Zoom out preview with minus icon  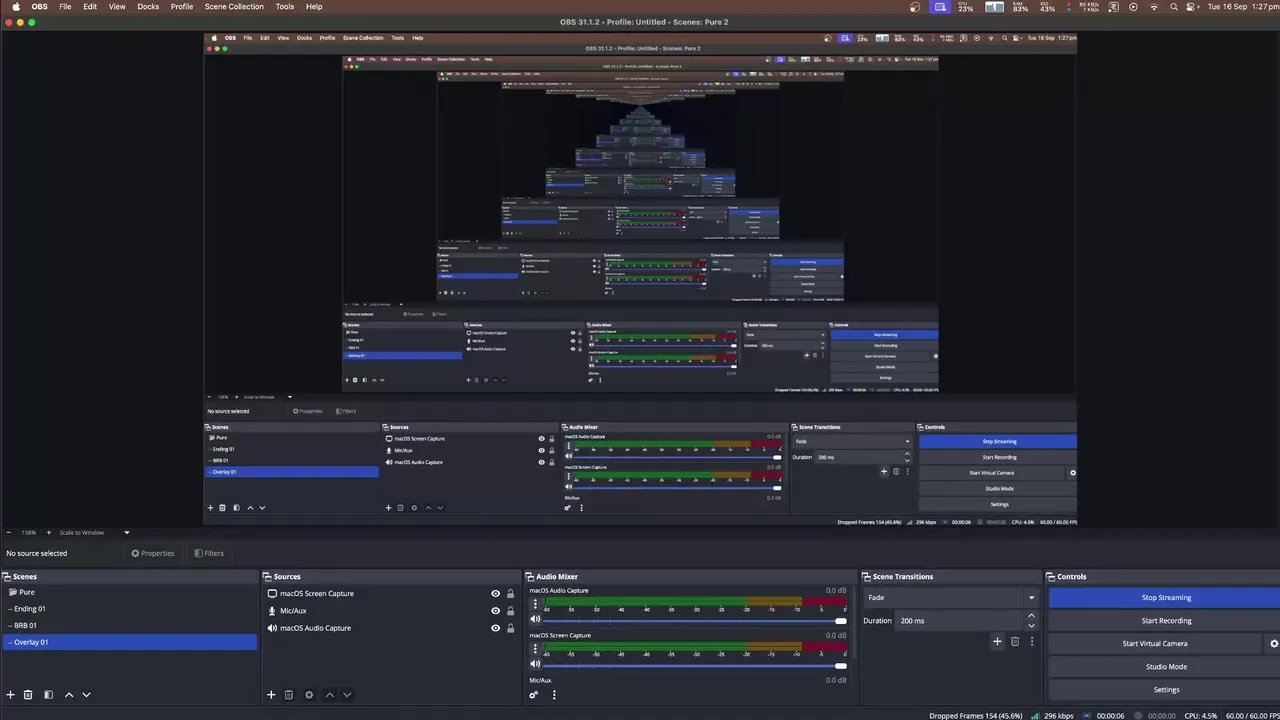click(x=9, y=532)
